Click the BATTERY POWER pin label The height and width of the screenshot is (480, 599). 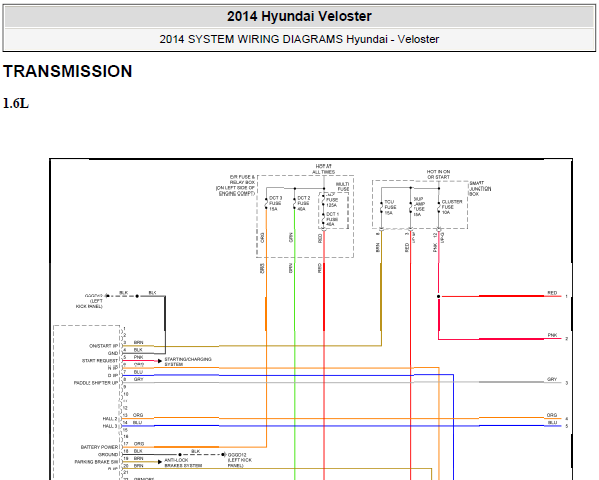click(x=99, y=447)
